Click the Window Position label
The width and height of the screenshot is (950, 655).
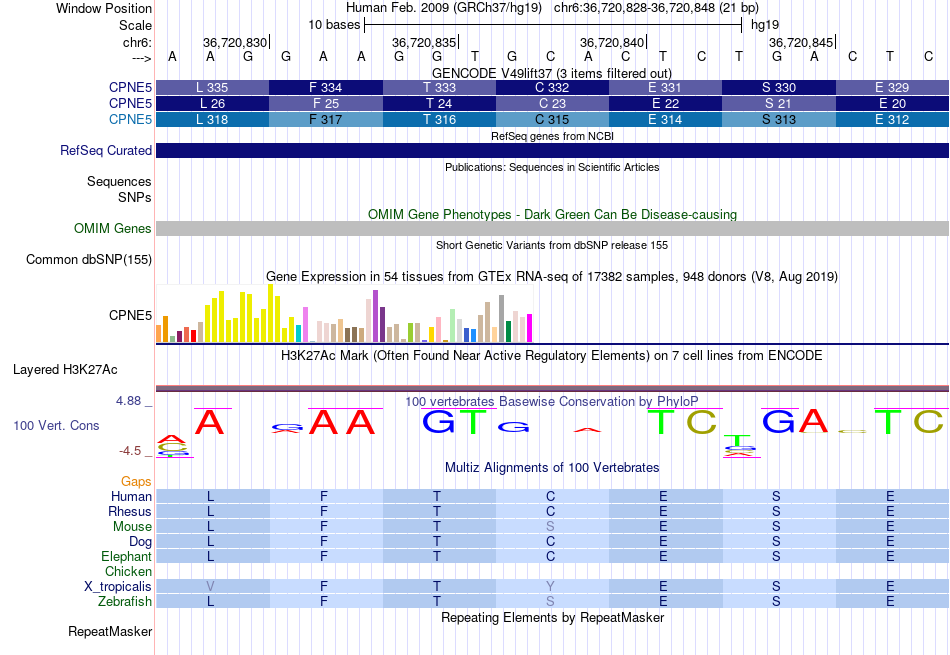point(104,8)
